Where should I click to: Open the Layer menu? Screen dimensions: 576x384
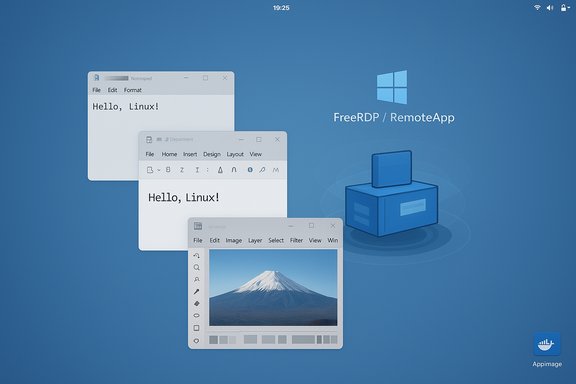point(255,240)
